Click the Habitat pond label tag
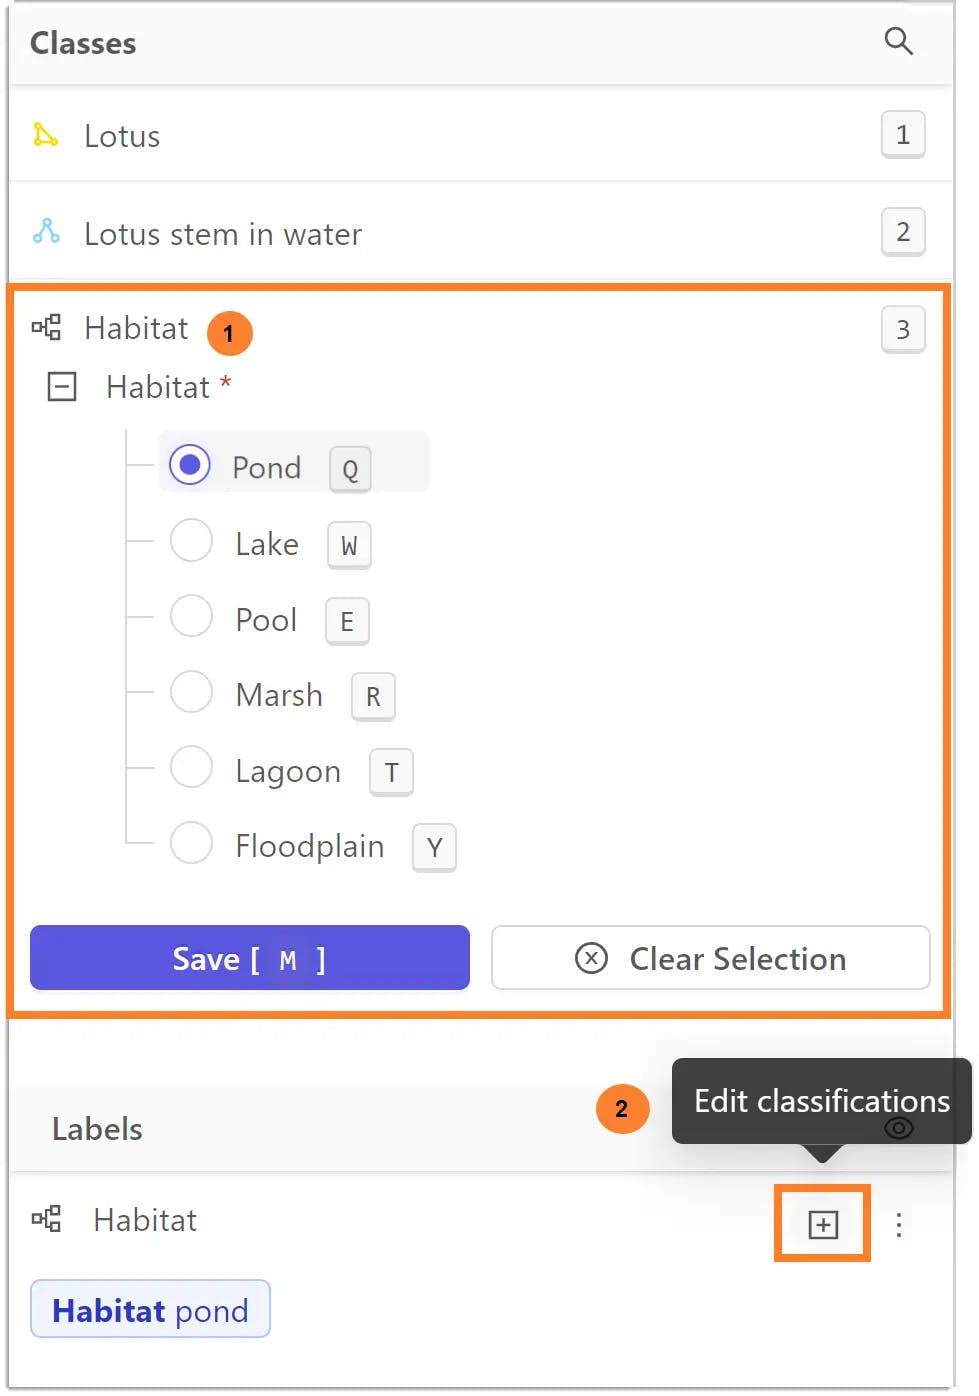The height and width of the screenshot is (1396, 979). [x=150, y=1309]
